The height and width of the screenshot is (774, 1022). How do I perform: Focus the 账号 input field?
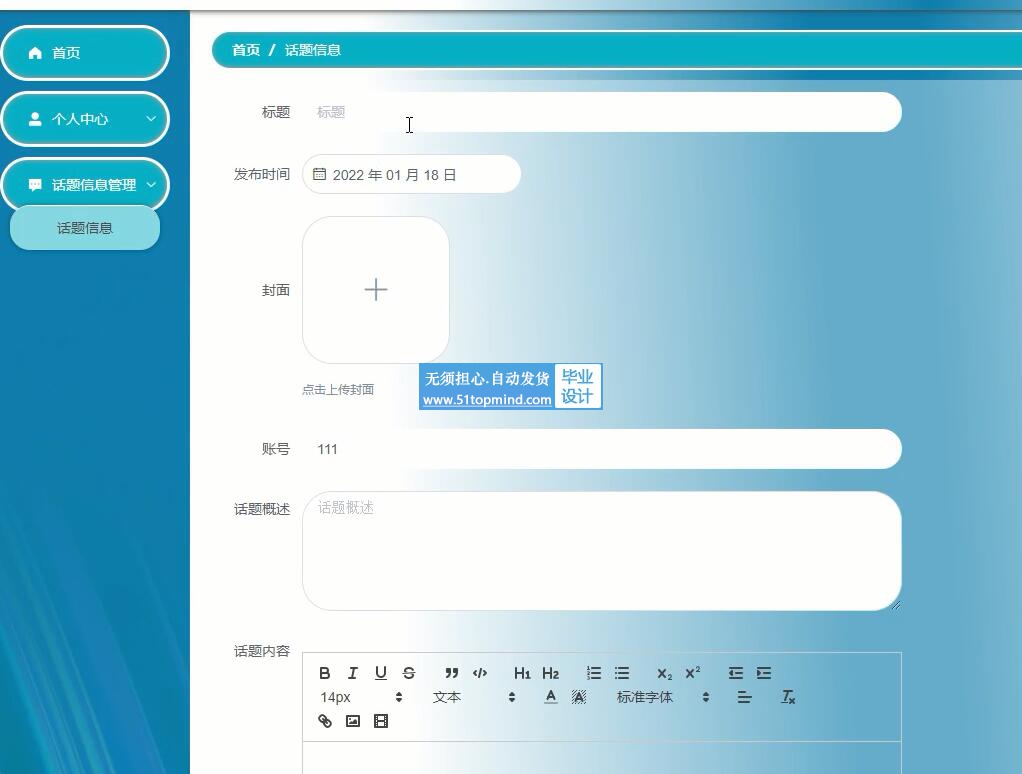point(602,449)
